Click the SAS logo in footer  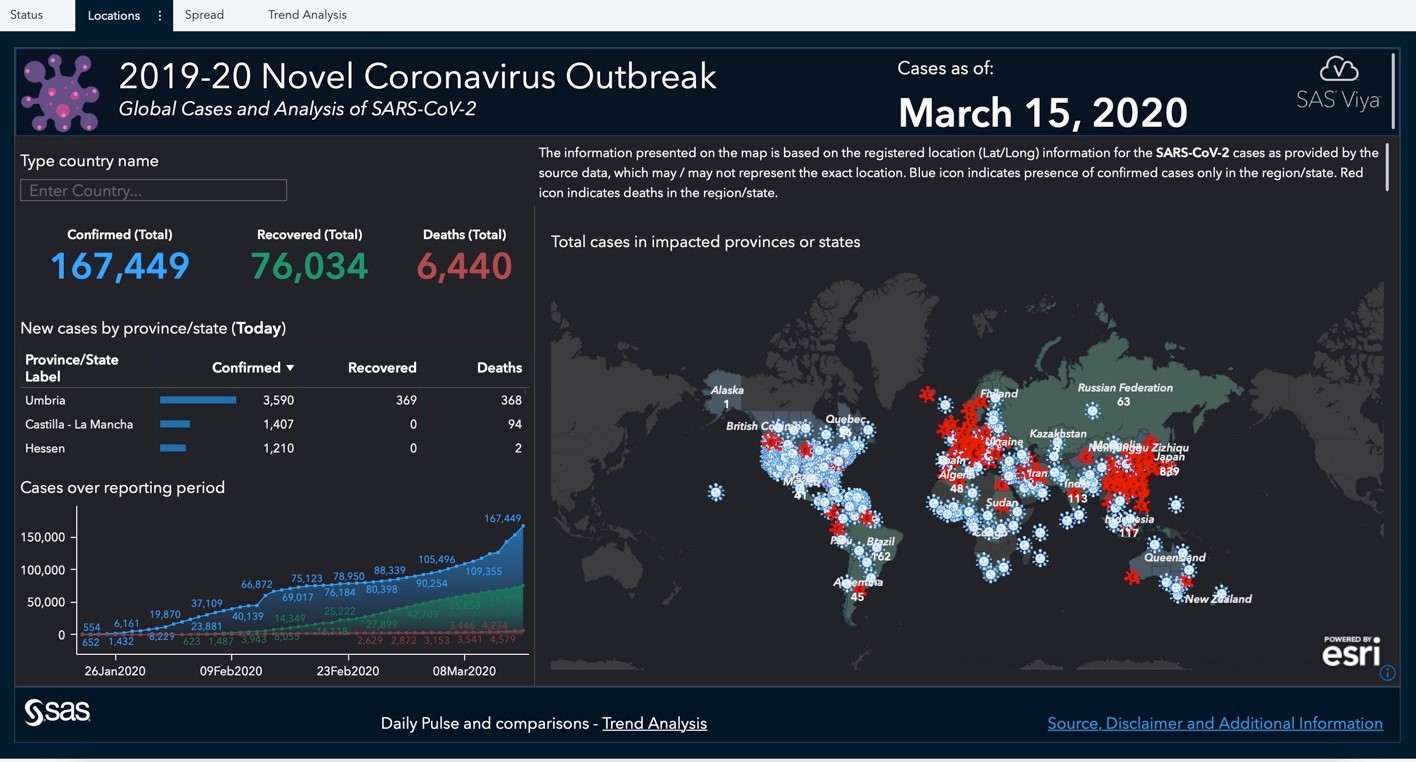[57, 712]
